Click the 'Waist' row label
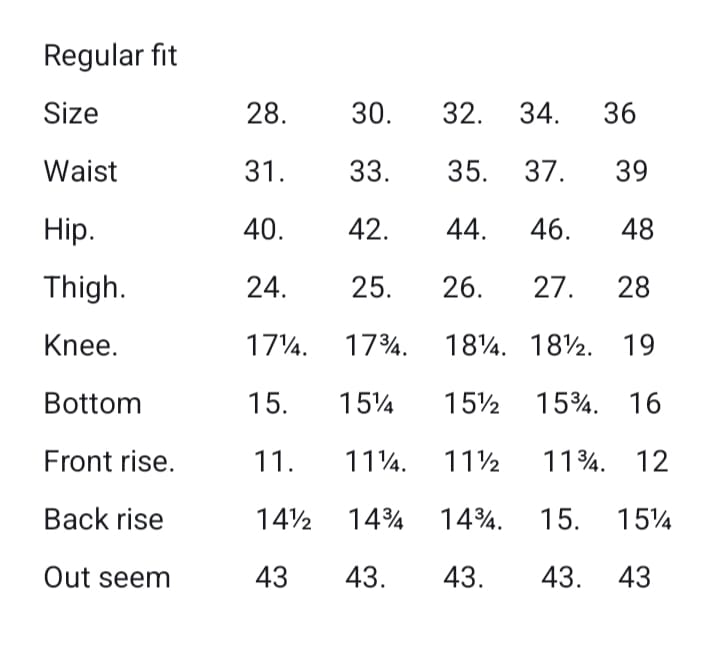716x656 pixels. [80, 172]
